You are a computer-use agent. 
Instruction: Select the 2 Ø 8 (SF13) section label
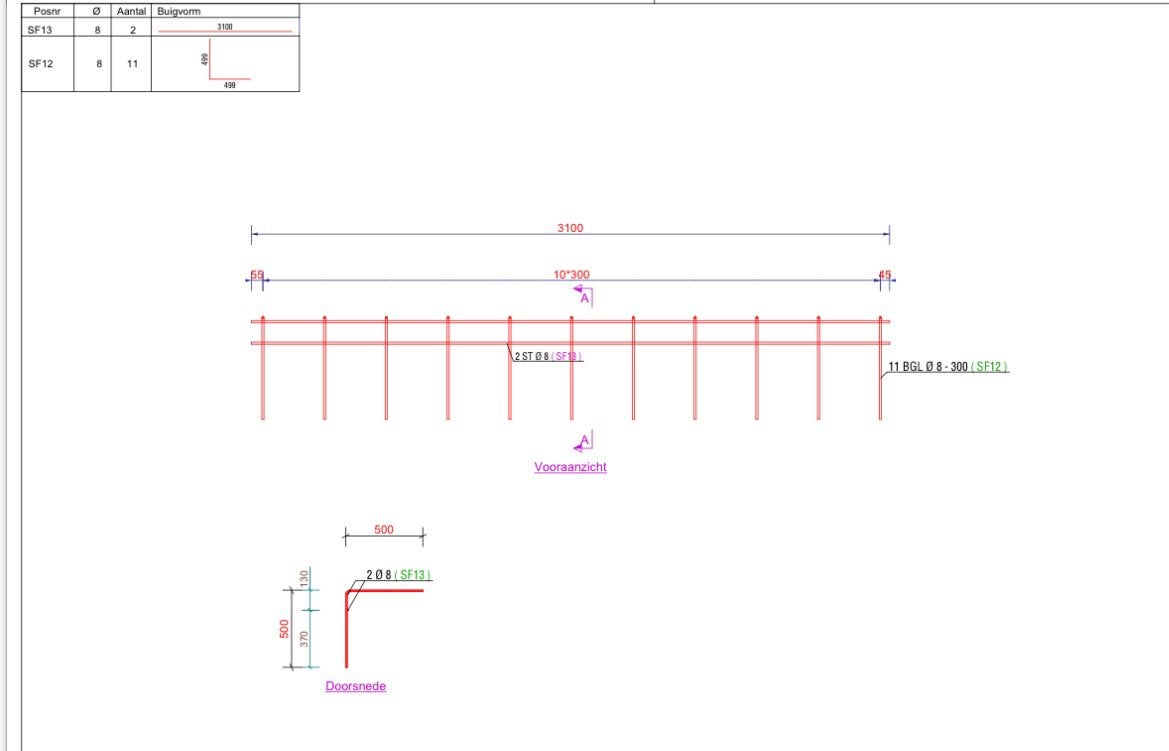399,575
